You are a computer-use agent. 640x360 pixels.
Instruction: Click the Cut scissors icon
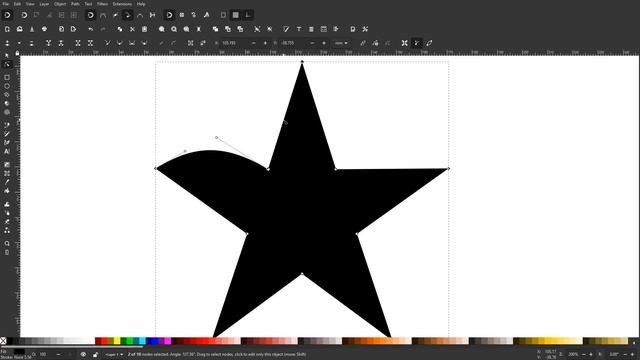pos(132,29)
